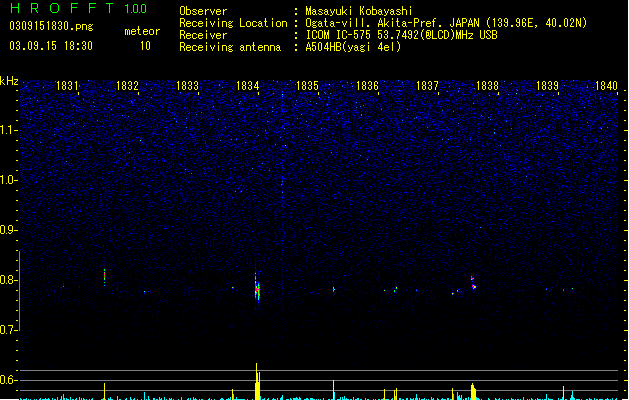This screenshot has height=400, width=629.
Task: Click the strong meteor echo near 1834
Action: pyautogui.click(x=257, y=288)
